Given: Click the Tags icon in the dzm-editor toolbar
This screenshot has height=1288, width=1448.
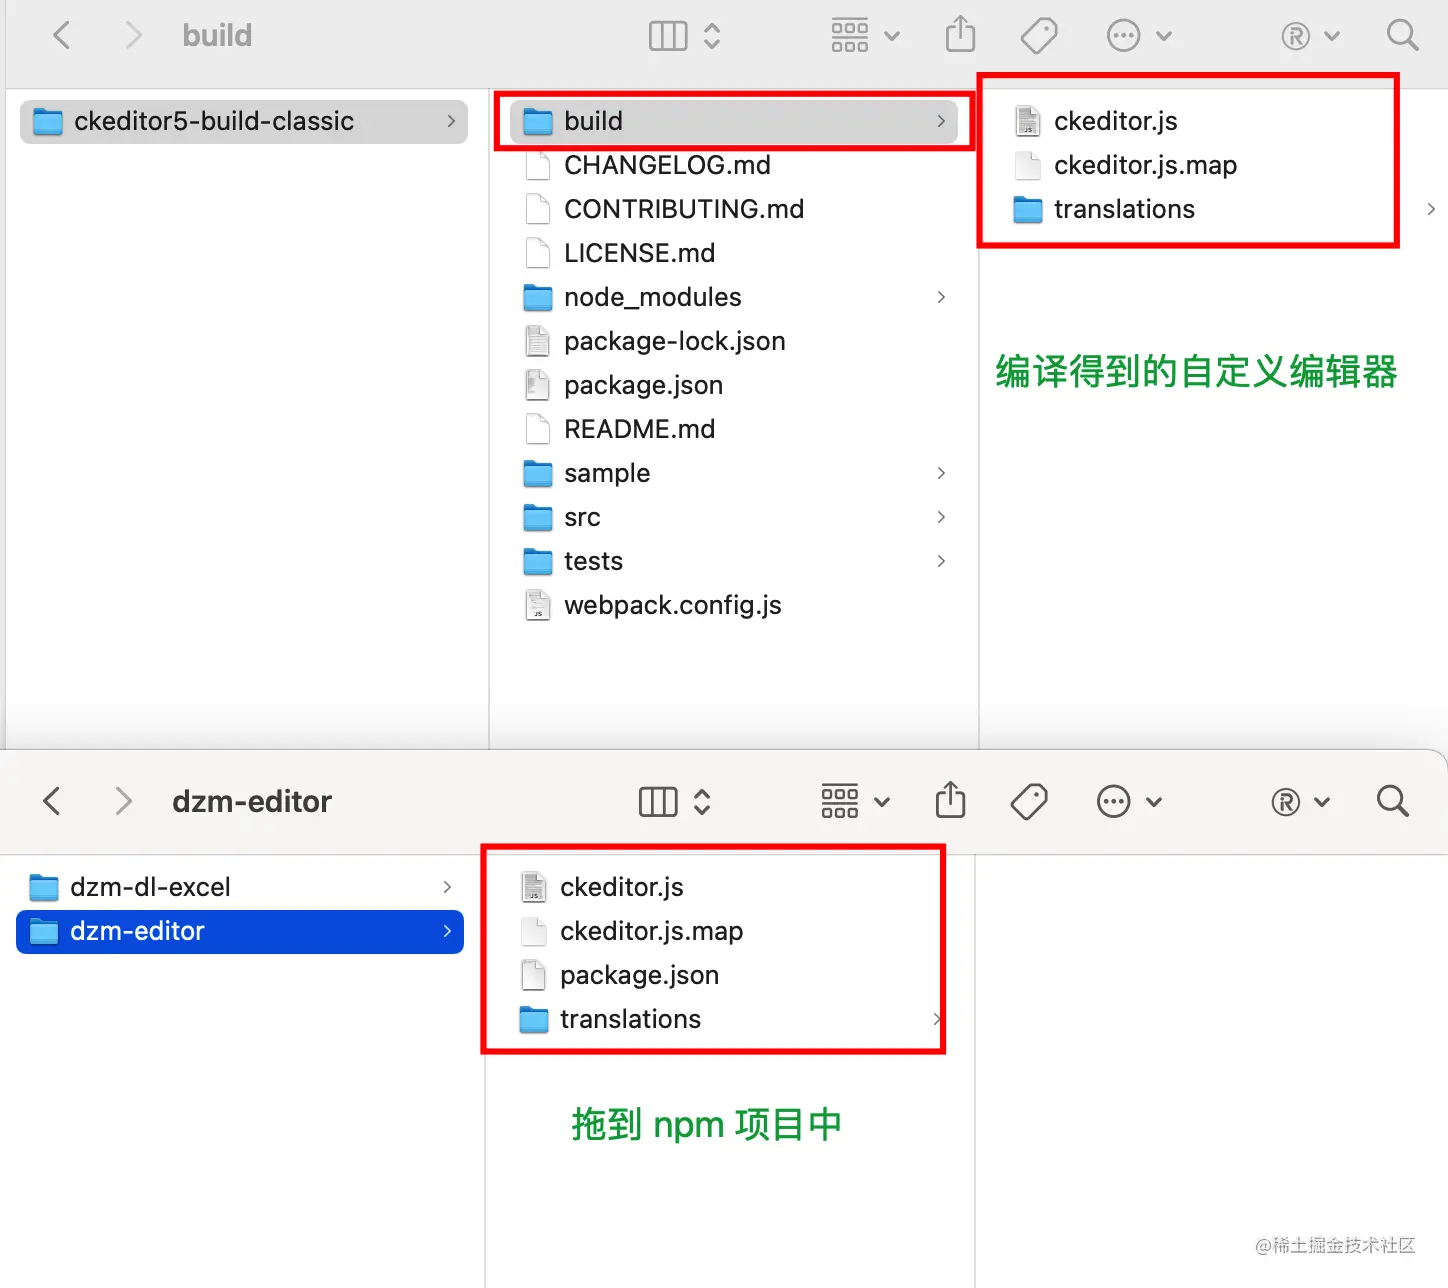Looking at the screenshot, I should [1028, 801].
